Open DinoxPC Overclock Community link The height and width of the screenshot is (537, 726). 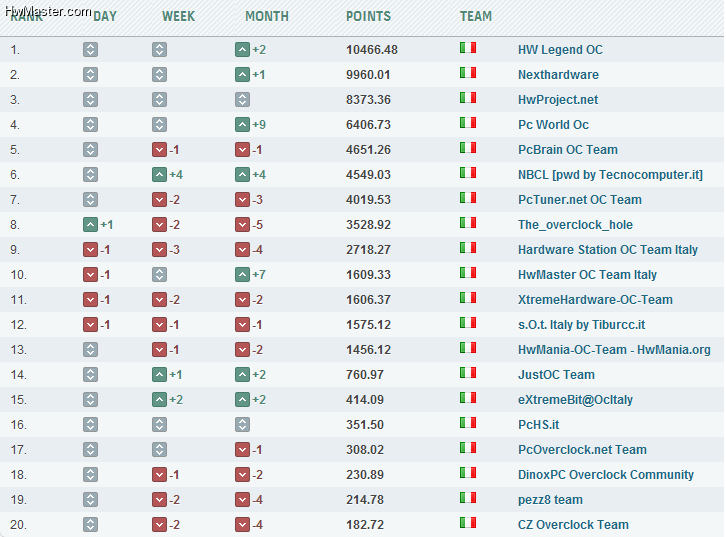pos(606,475)
